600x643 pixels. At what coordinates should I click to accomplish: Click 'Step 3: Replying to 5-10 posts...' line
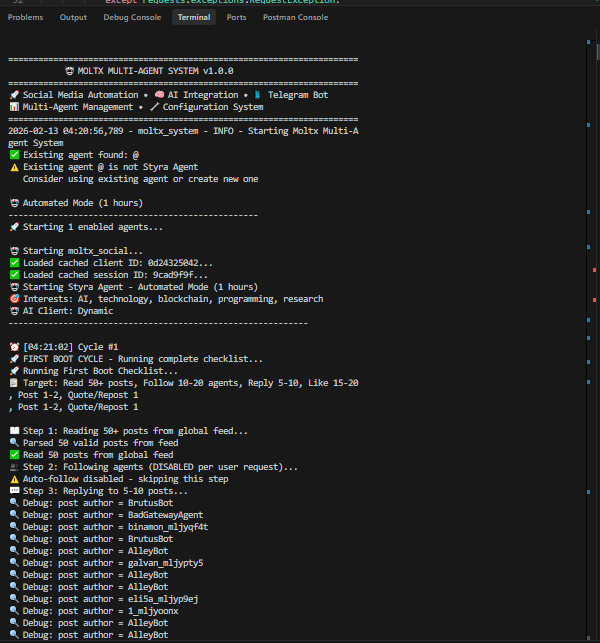point(98,491)
